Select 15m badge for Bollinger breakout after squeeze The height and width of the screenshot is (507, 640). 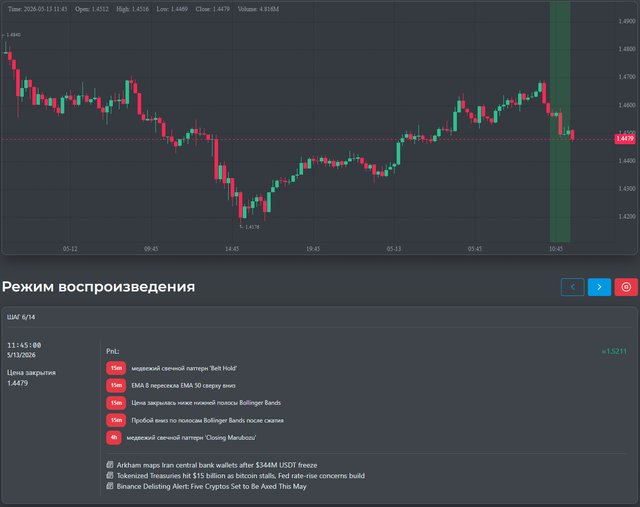tap(116, 420)
